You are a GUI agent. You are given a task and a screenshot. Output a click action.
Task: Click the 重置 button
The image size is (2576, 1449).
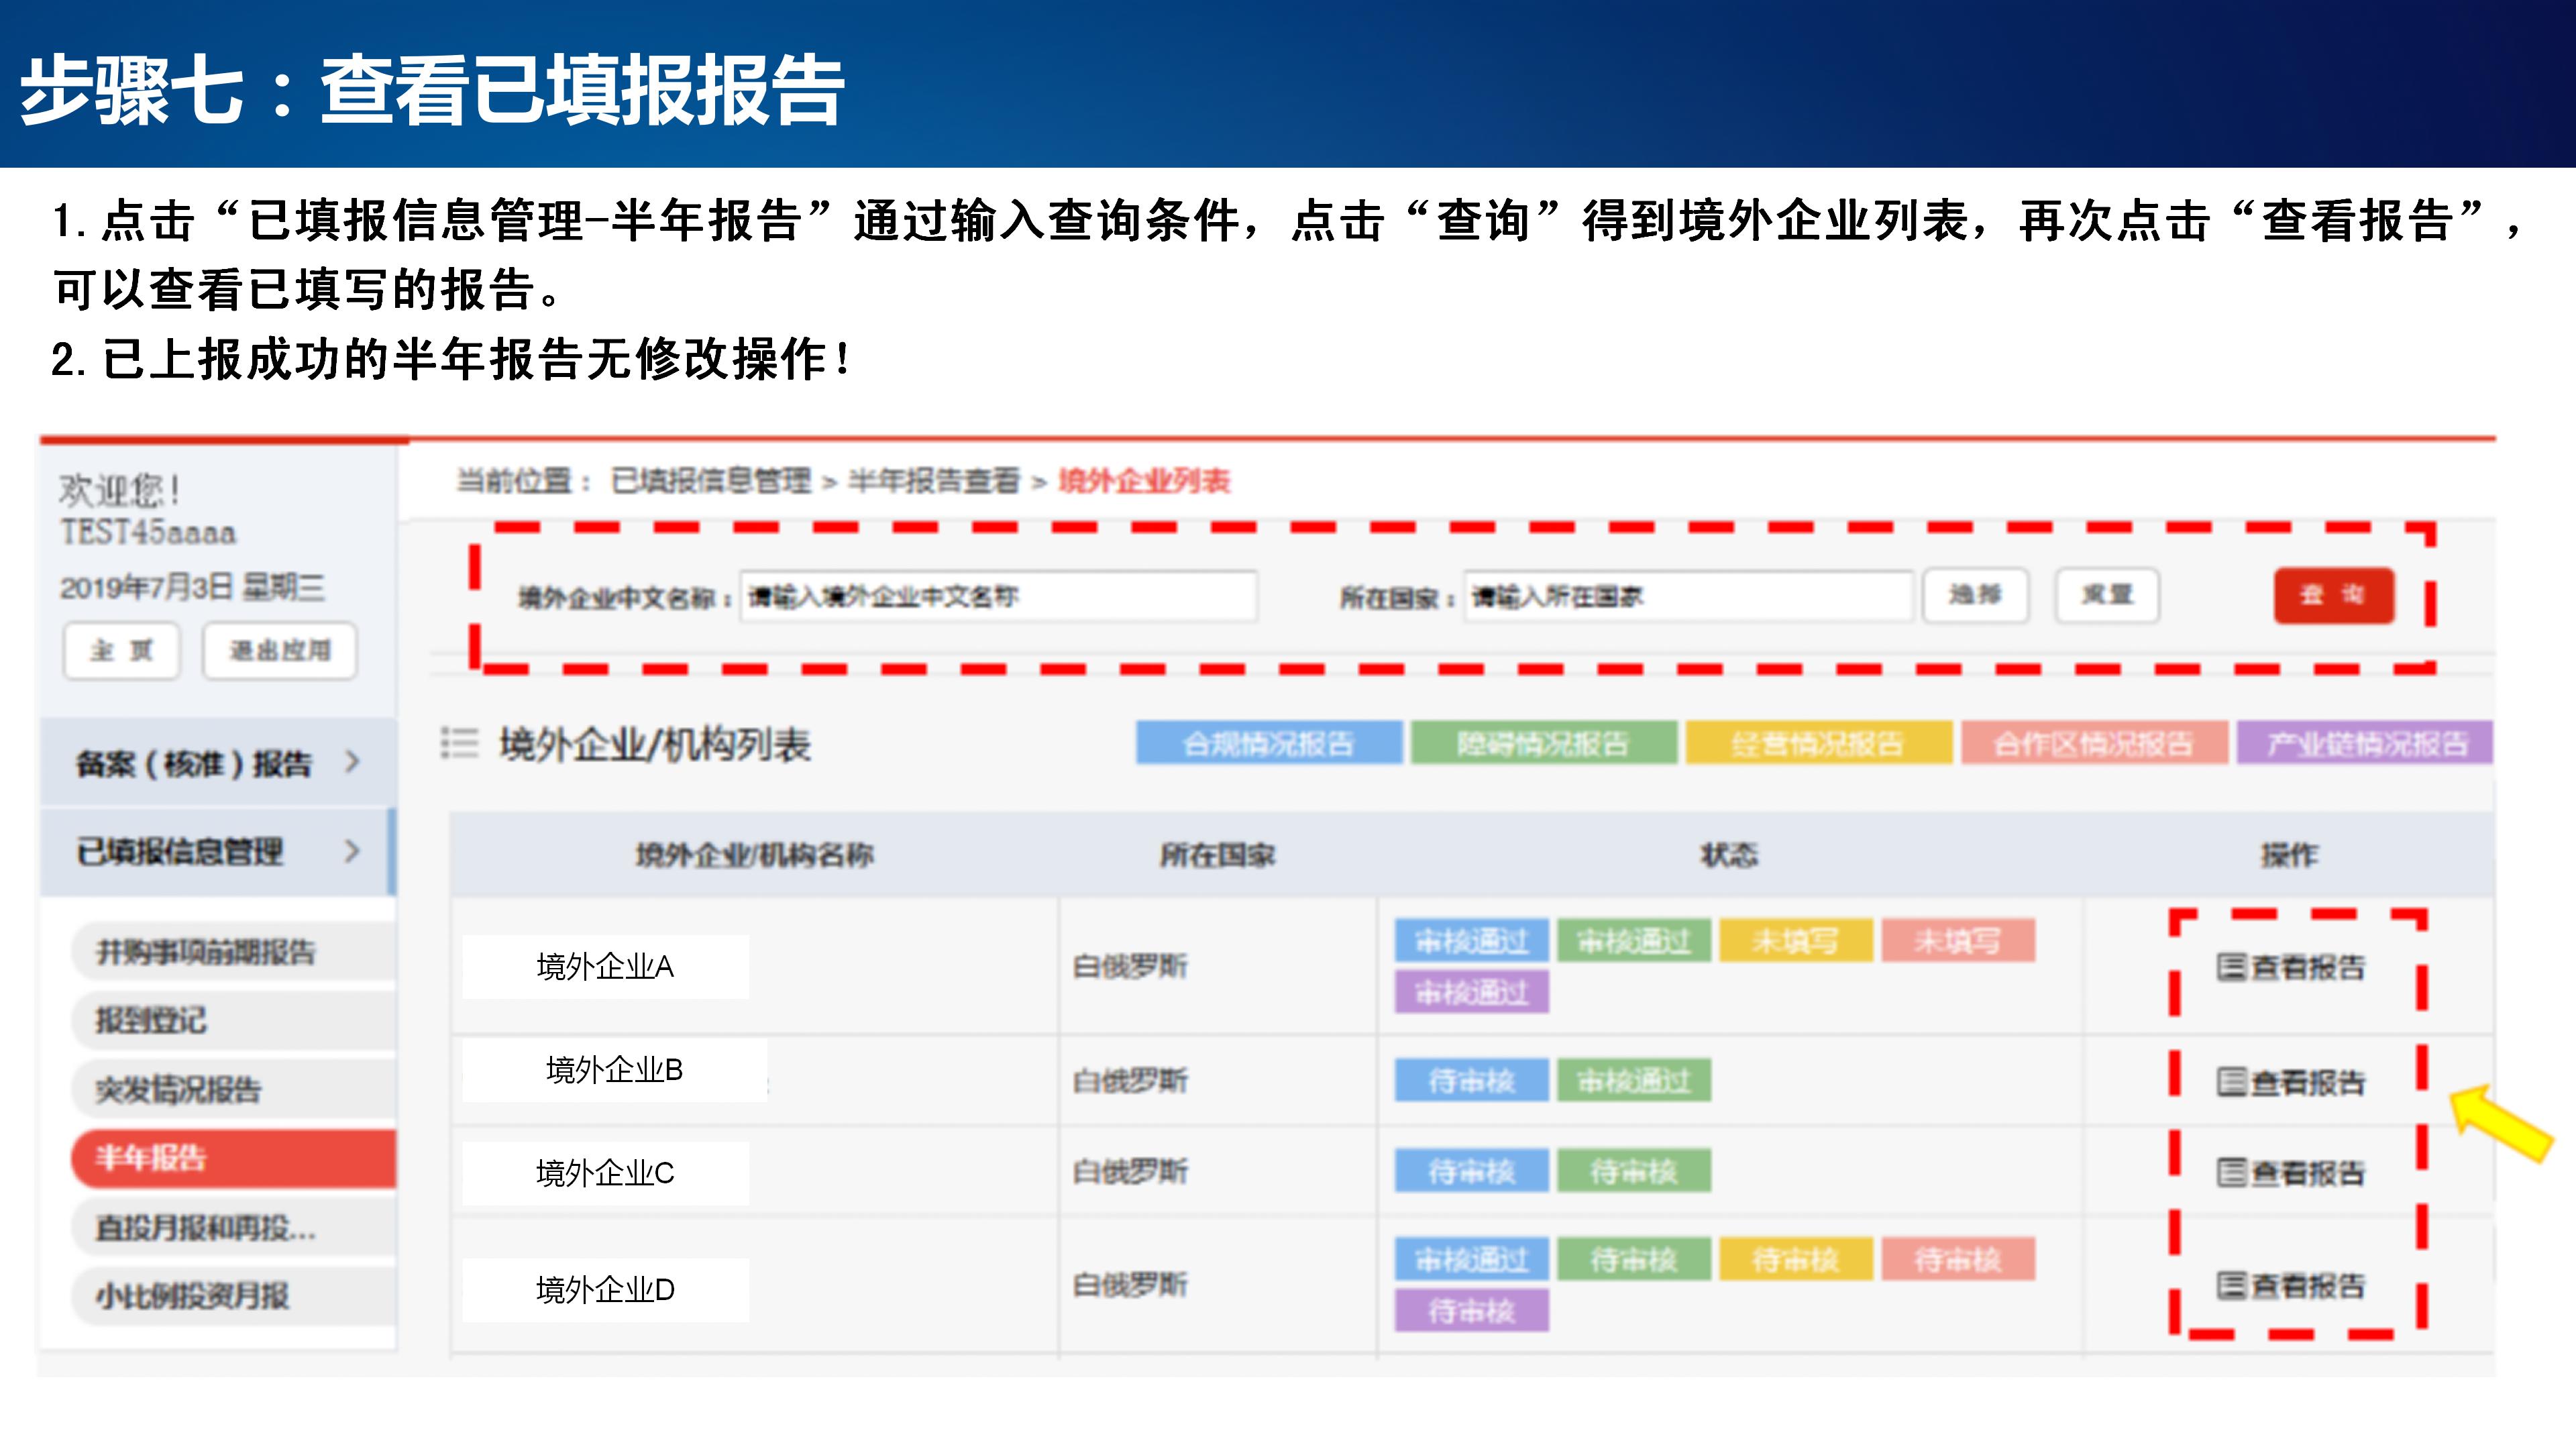pyautogui.click(x=2107, y=595)
